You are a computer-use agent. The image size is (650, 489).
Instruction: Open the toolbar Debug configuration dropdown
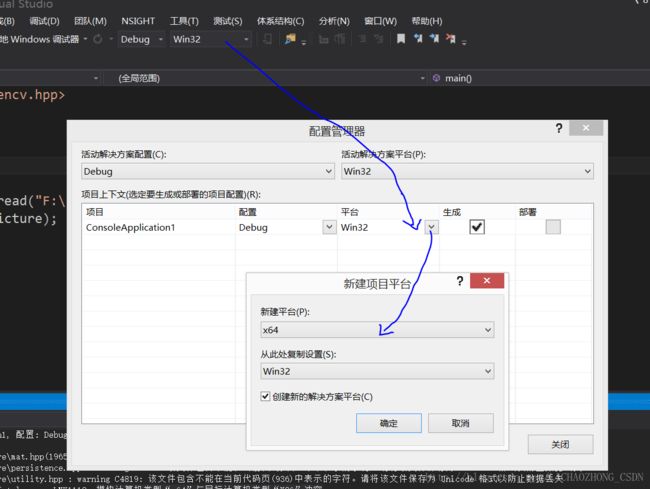click(x=142, y=39)
